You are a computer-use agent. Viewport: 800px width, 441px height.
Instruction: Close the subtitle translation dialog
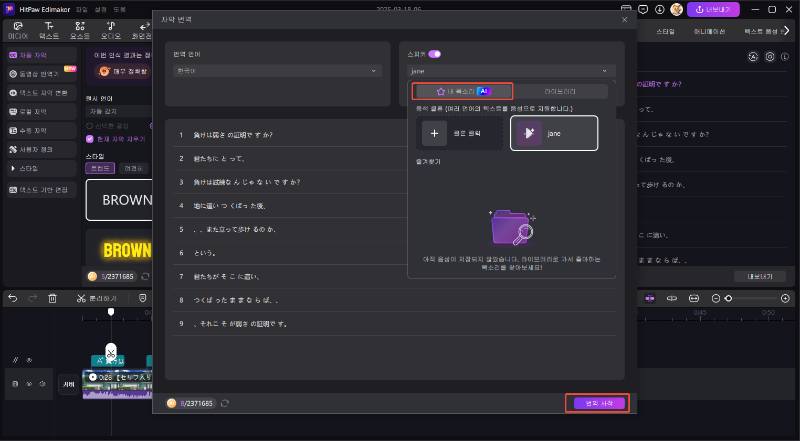tap(624, 19)
